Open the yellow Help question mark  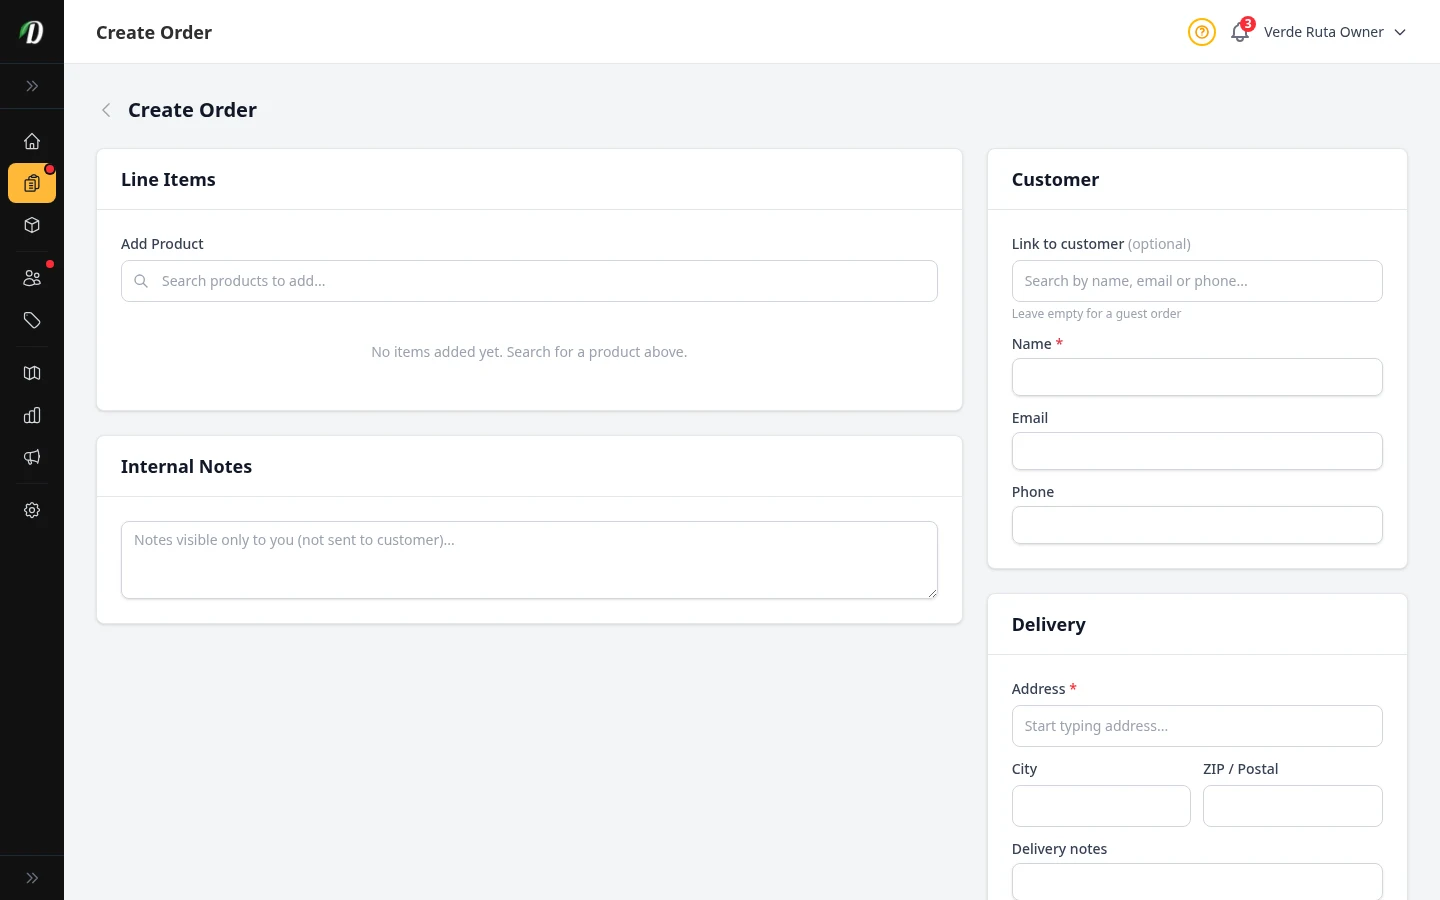tap(1201, 32)
